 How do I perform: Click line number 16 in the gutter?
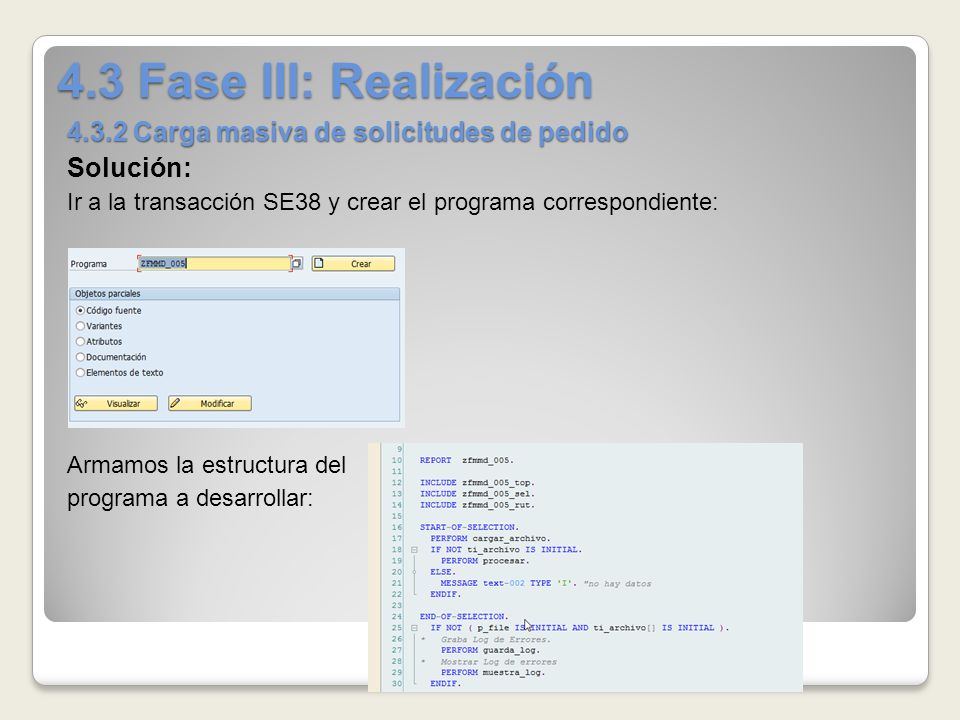397,527
